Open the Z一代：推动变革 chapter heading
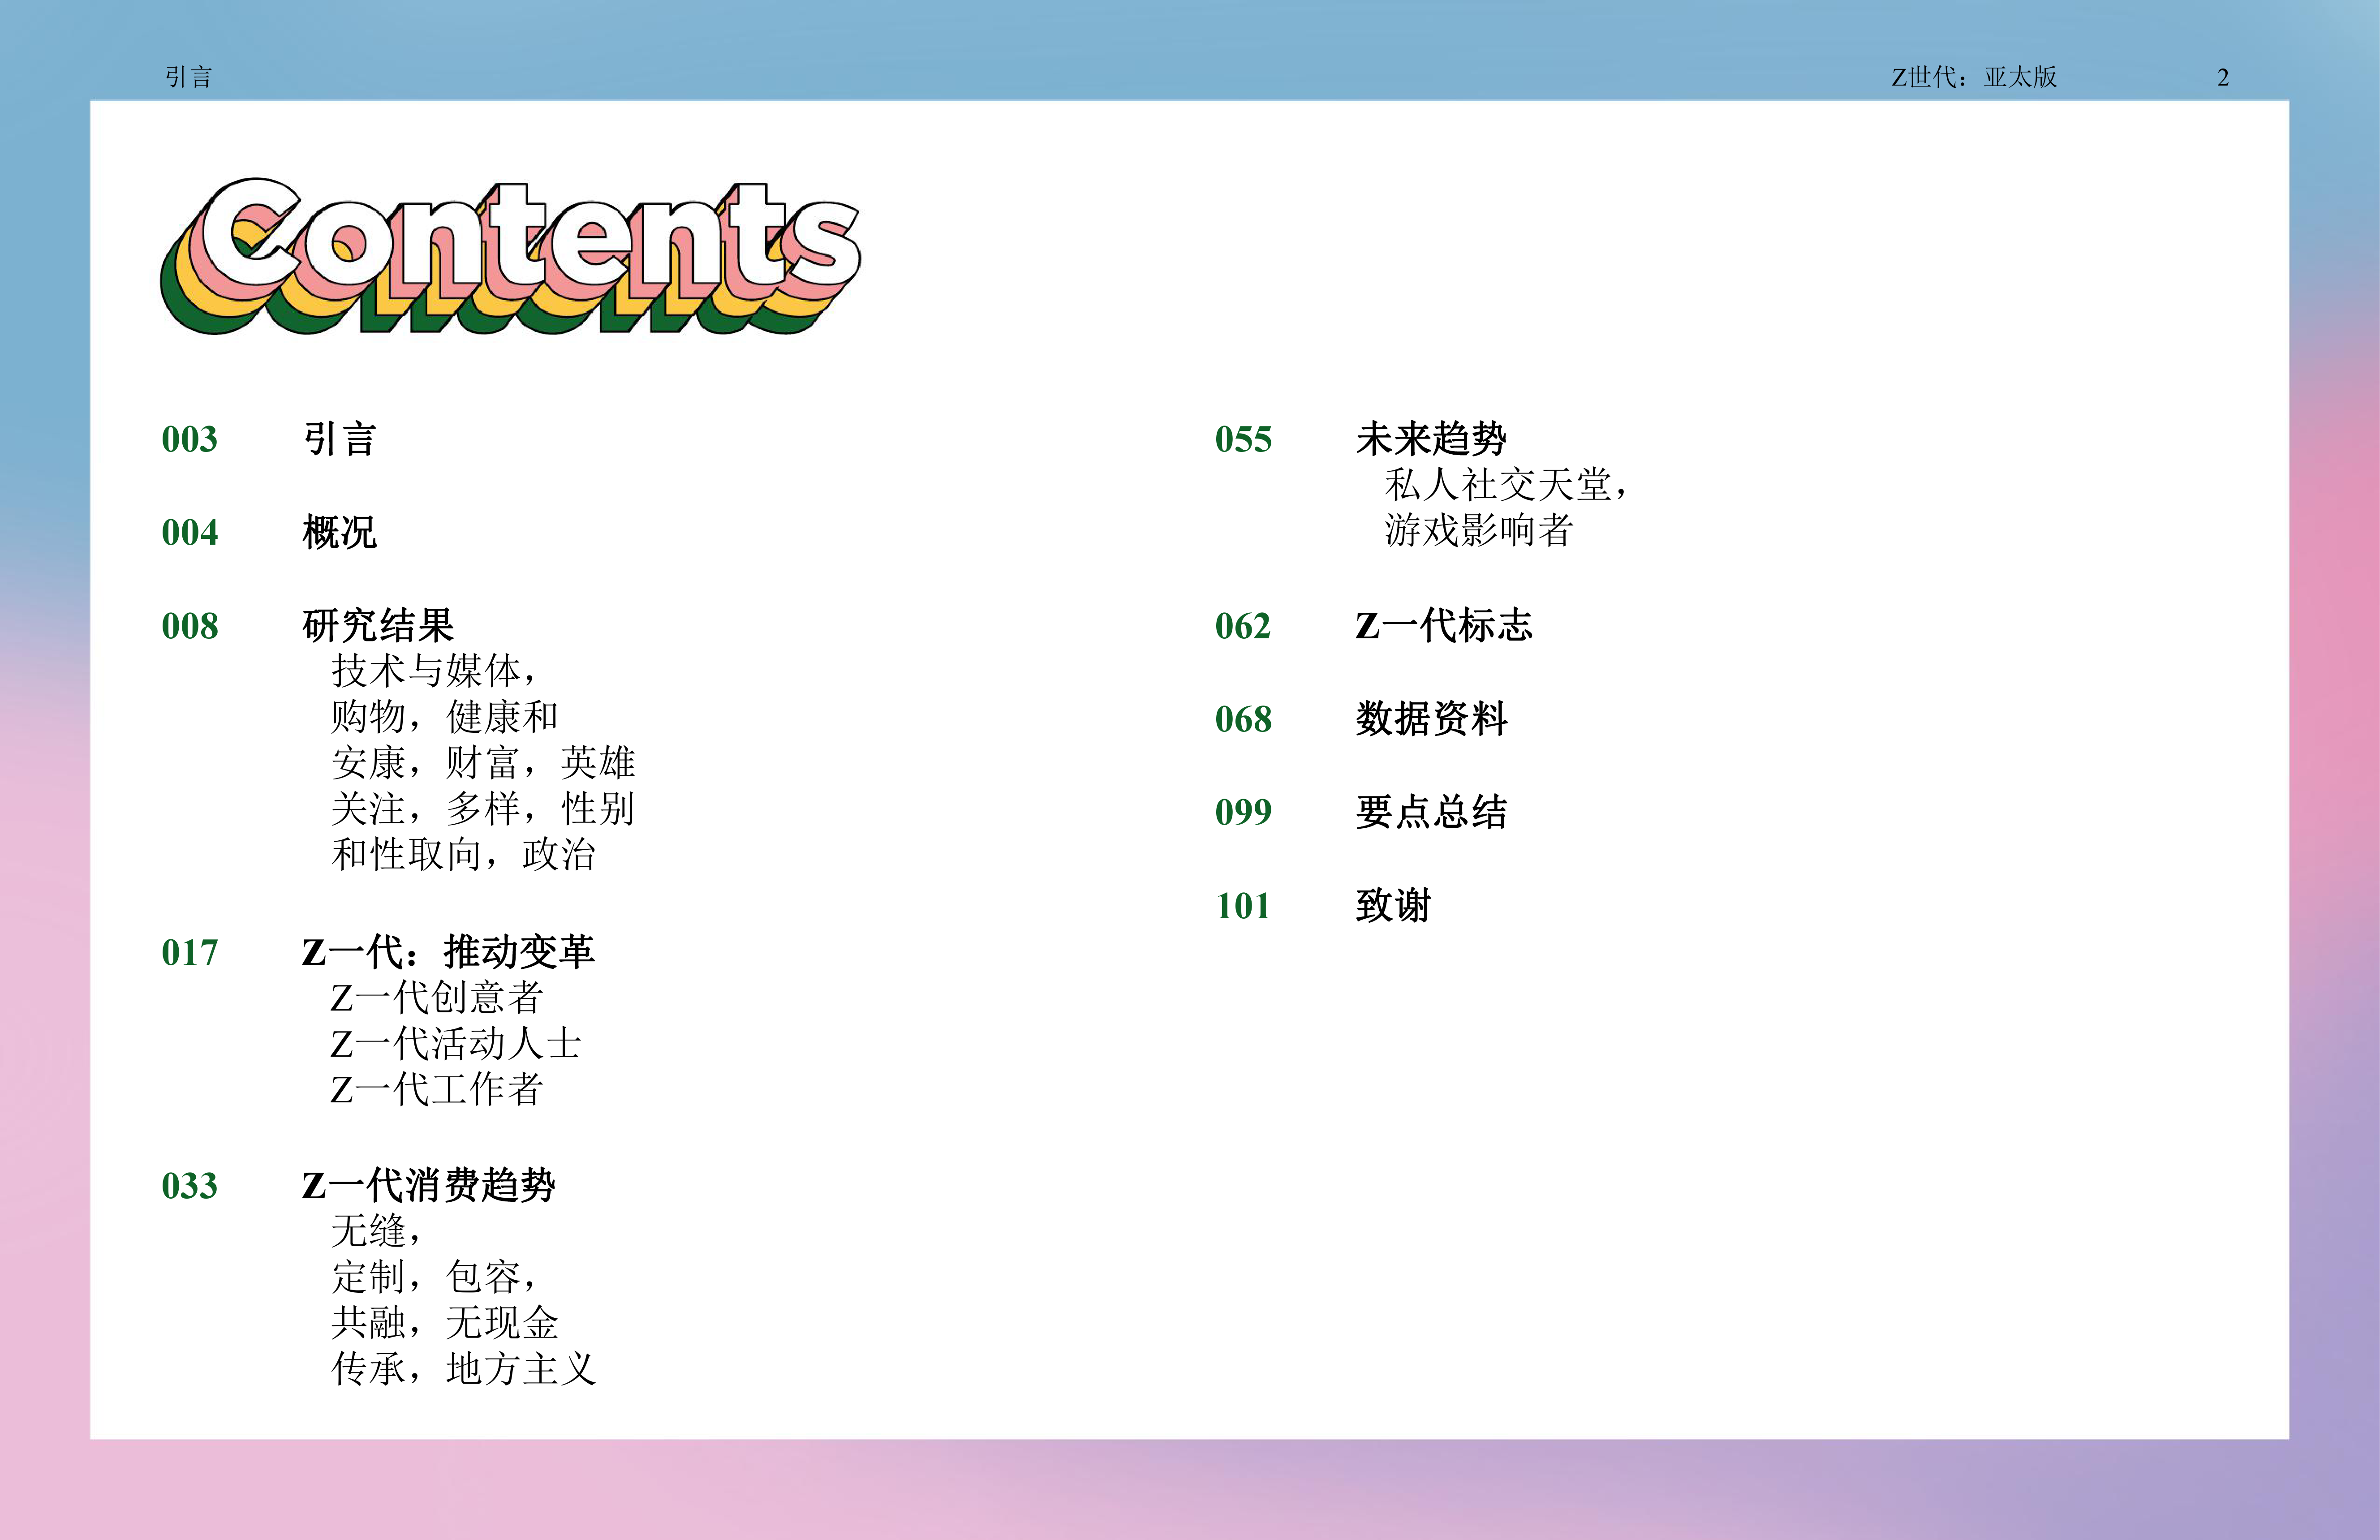 pos(448,952)
